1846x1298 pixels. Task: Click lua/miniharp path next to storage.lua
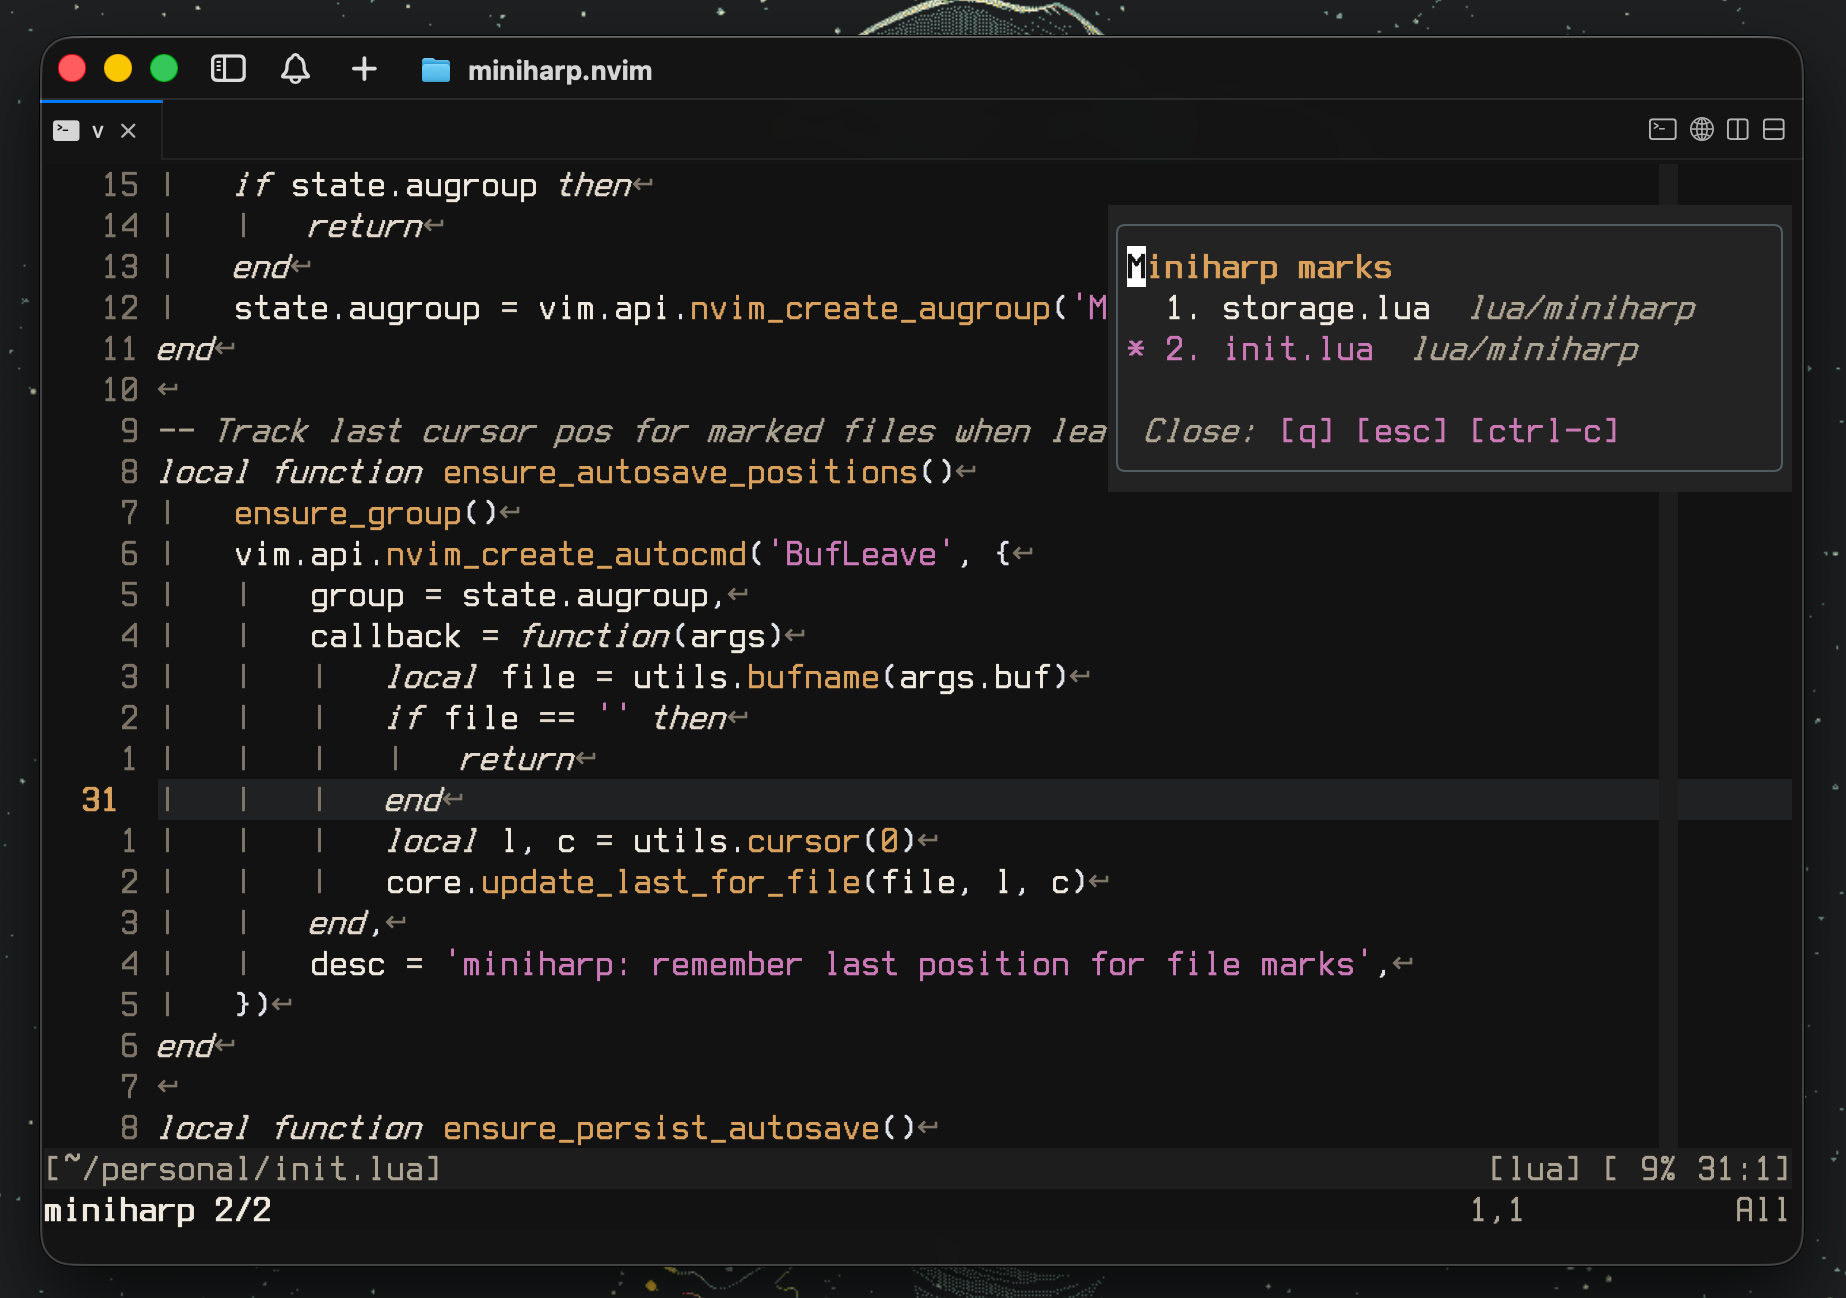pyautogui.click(x=1582, y=308)
